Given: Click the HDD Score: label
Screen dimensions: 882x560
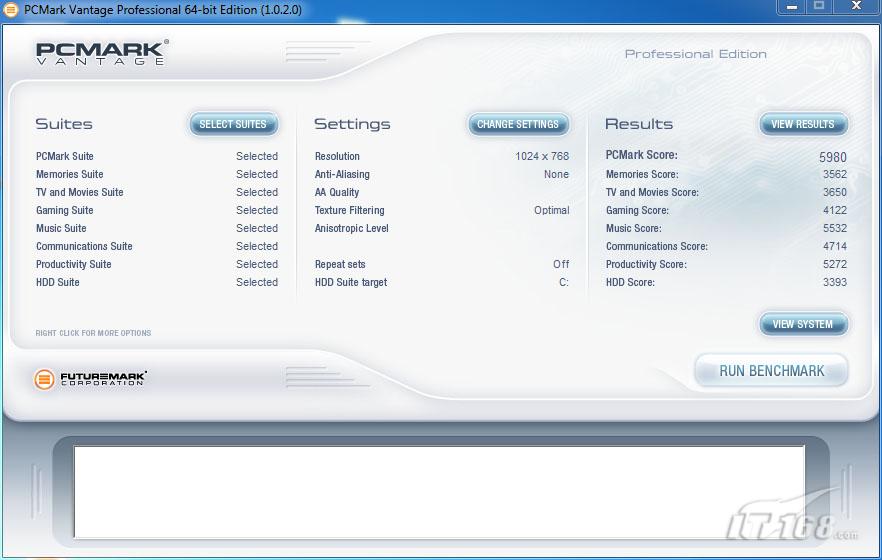Looking at the screenshot, I should (x=630, y=282).
